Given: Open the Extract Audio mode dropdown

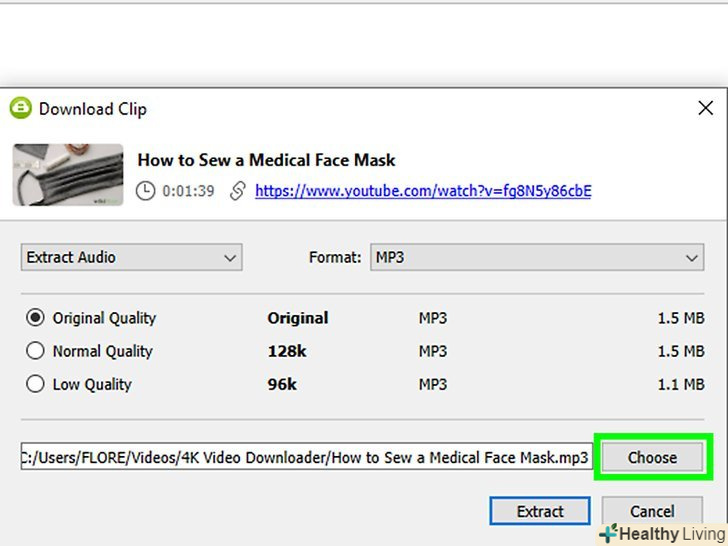Looking at the screenshot, I should coord(131,257).
